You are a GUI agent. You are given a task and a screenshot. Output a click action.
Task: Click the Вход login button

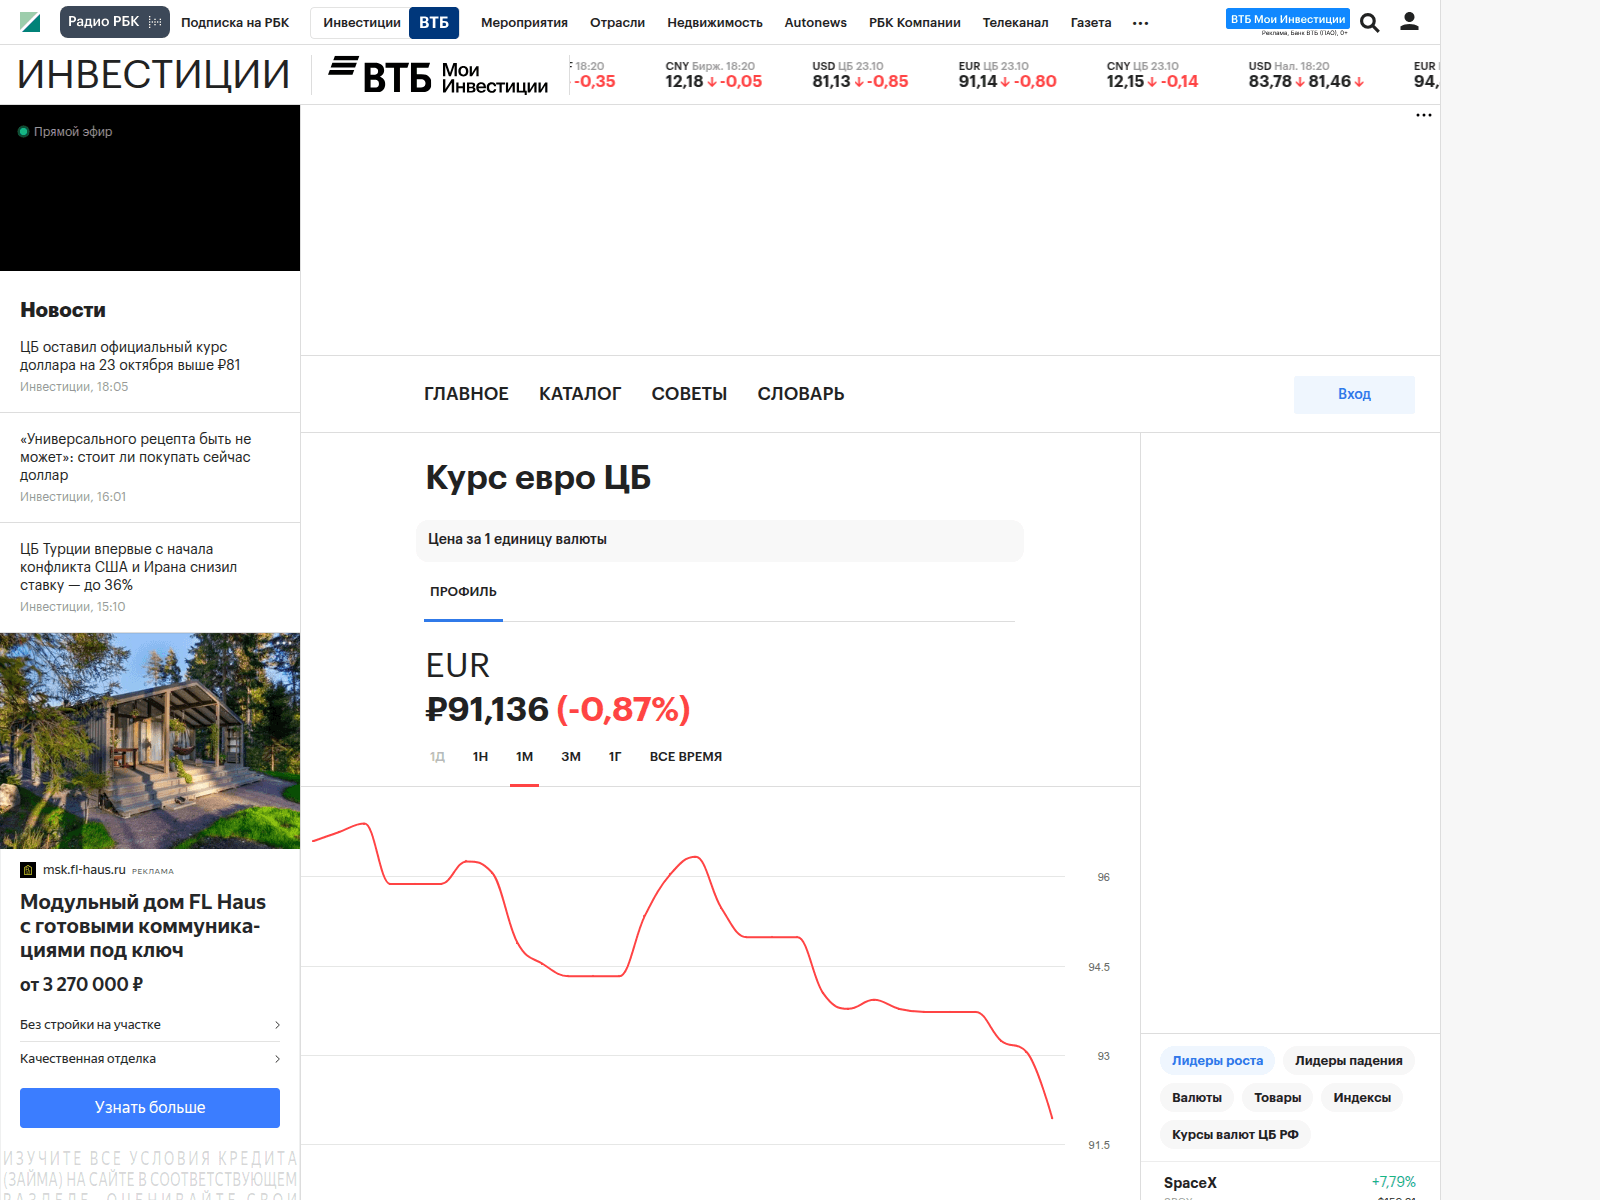pos(1354,394)
